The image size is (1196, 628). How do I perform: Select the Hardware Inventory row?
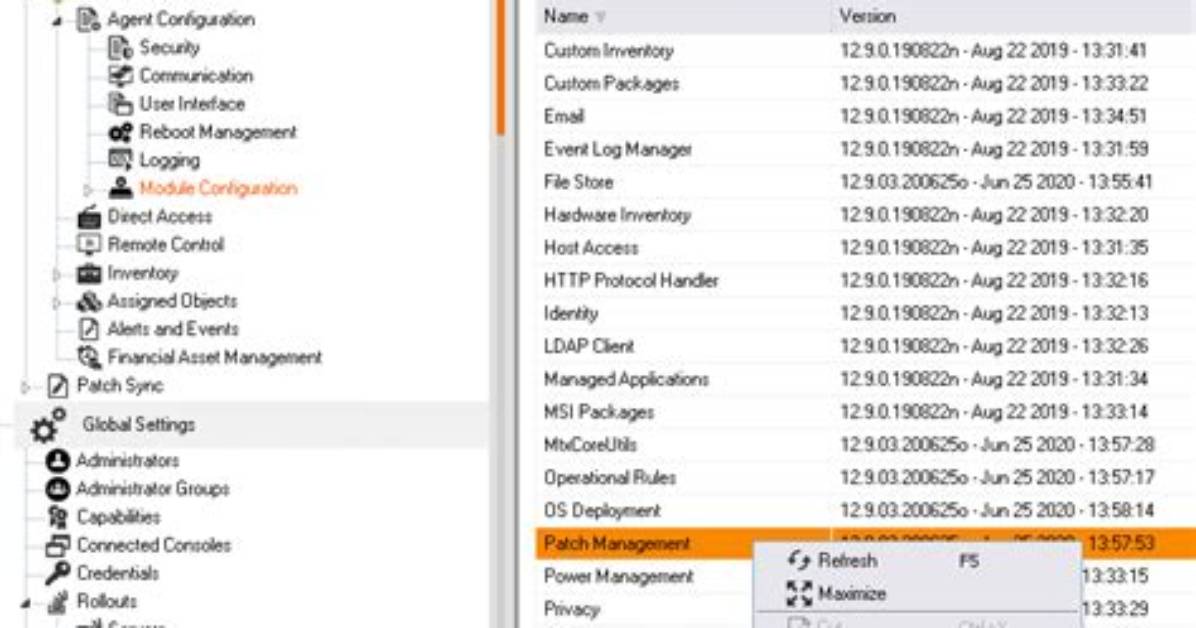coord(866,214)
